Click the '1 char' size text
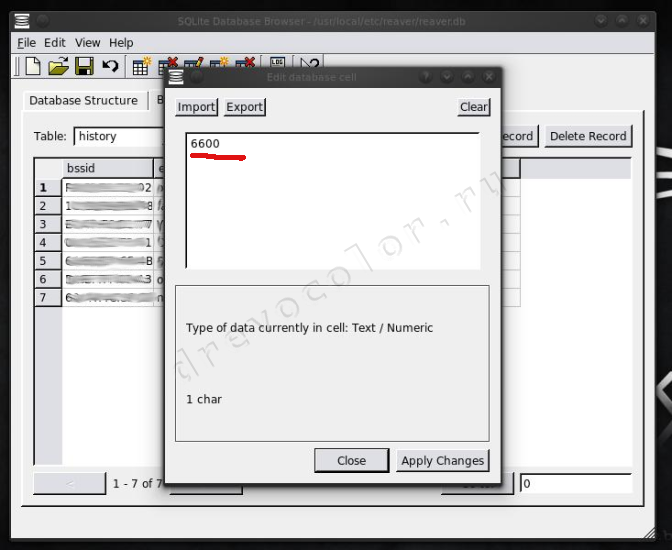This screenshot has height=550, width=672. coord(204,399)
